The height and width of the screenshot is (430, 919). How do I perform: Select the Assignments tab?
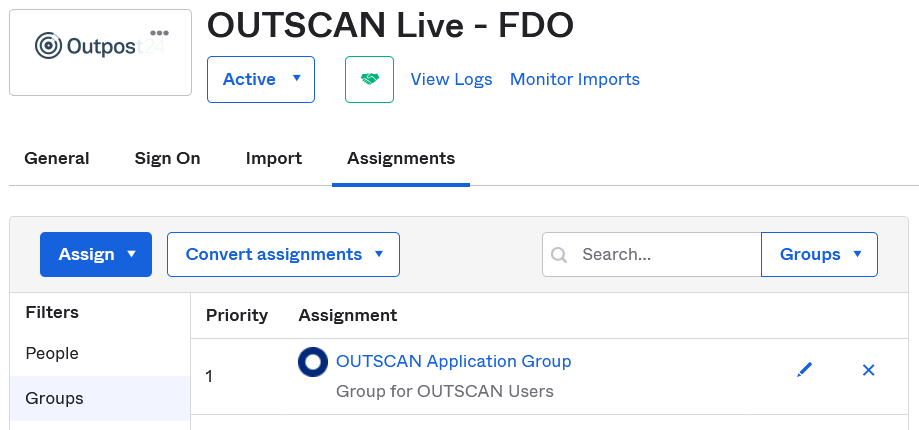(401, 158)
